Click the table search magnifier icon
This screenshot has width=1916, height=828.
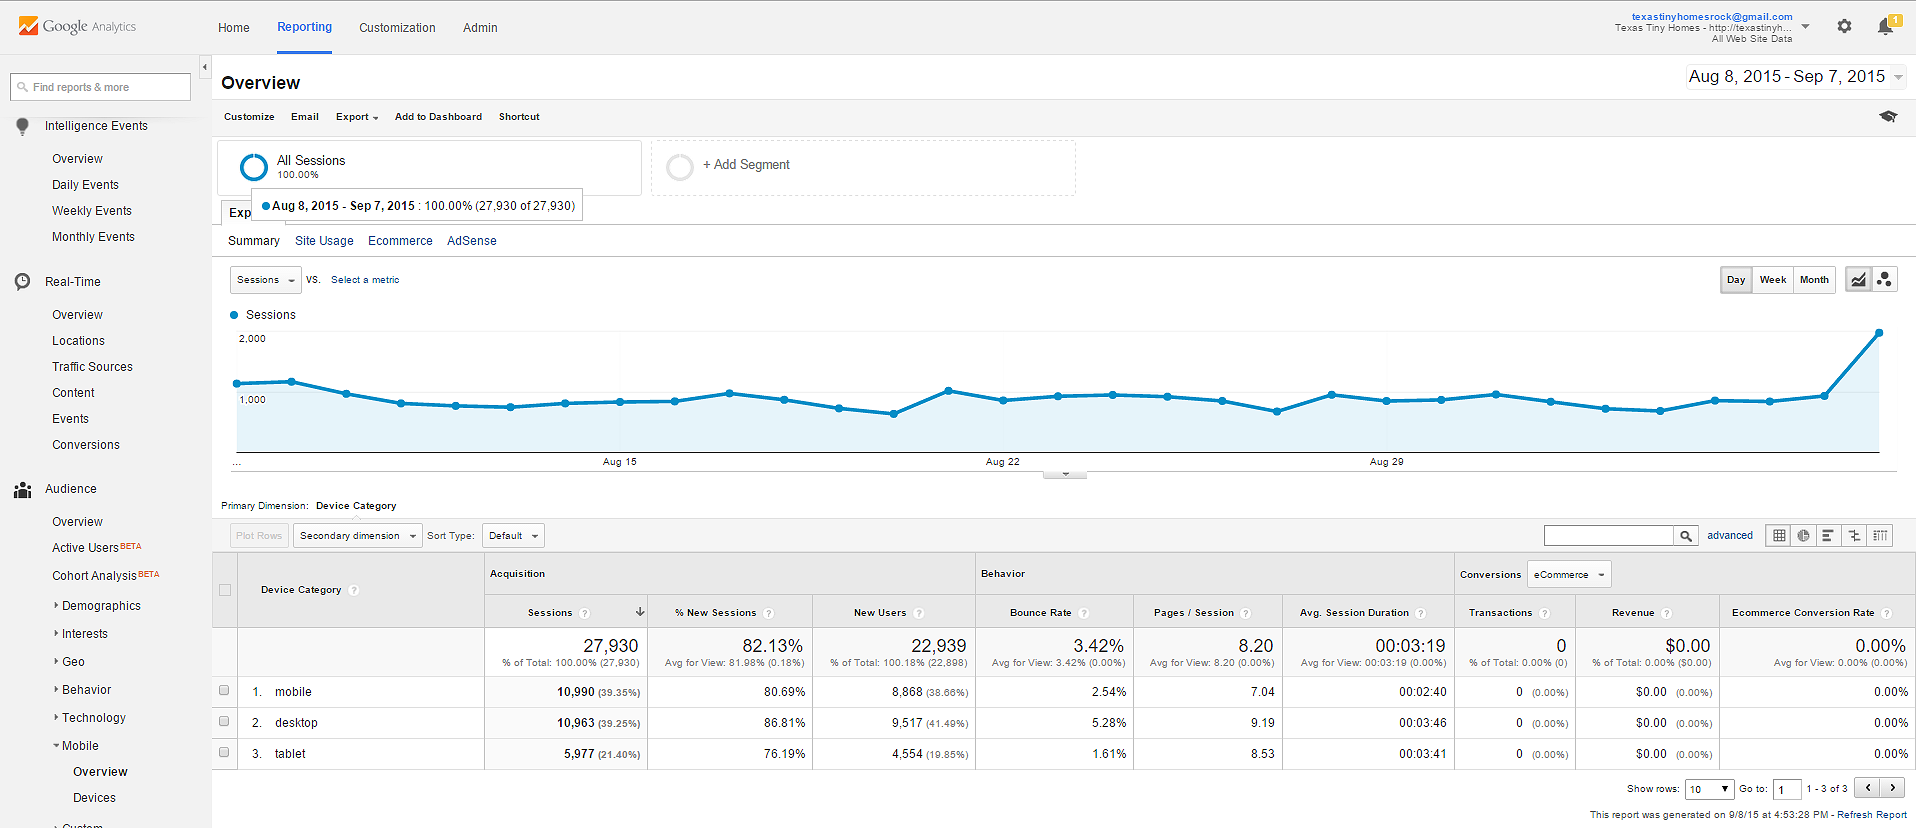(x=1686, y=536)
